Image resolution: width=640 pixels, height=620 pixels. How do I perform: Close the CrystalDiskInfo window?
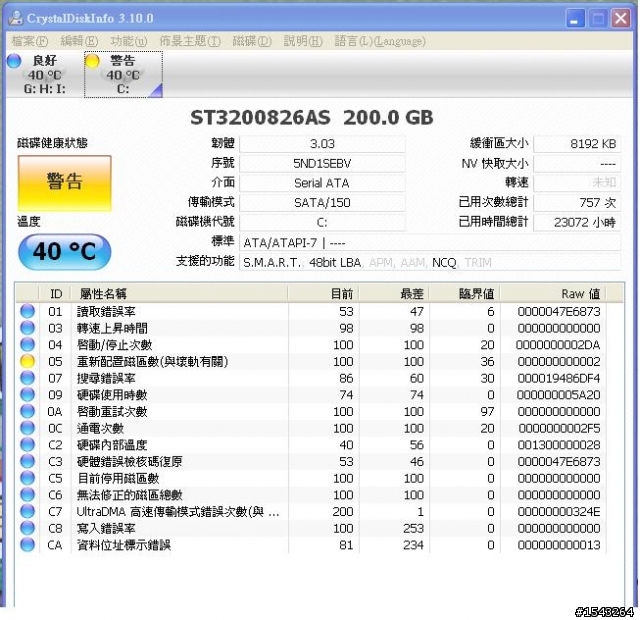pos(621,18)
